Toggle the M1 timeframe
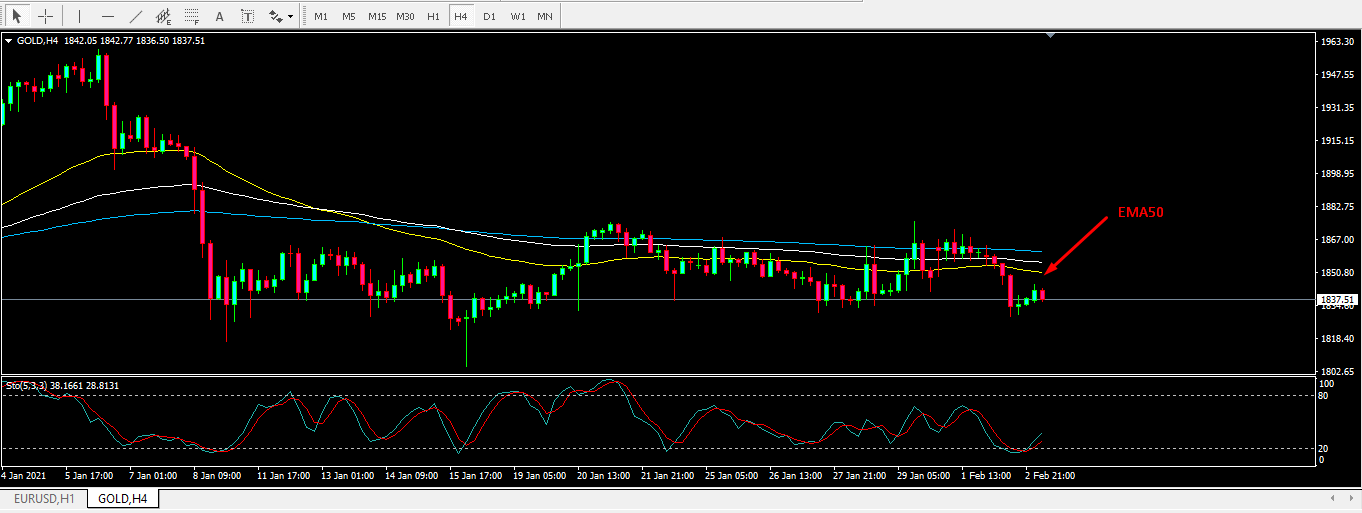Image resolution: width=1362 pixels, height=513 pixels. (320, 16)
